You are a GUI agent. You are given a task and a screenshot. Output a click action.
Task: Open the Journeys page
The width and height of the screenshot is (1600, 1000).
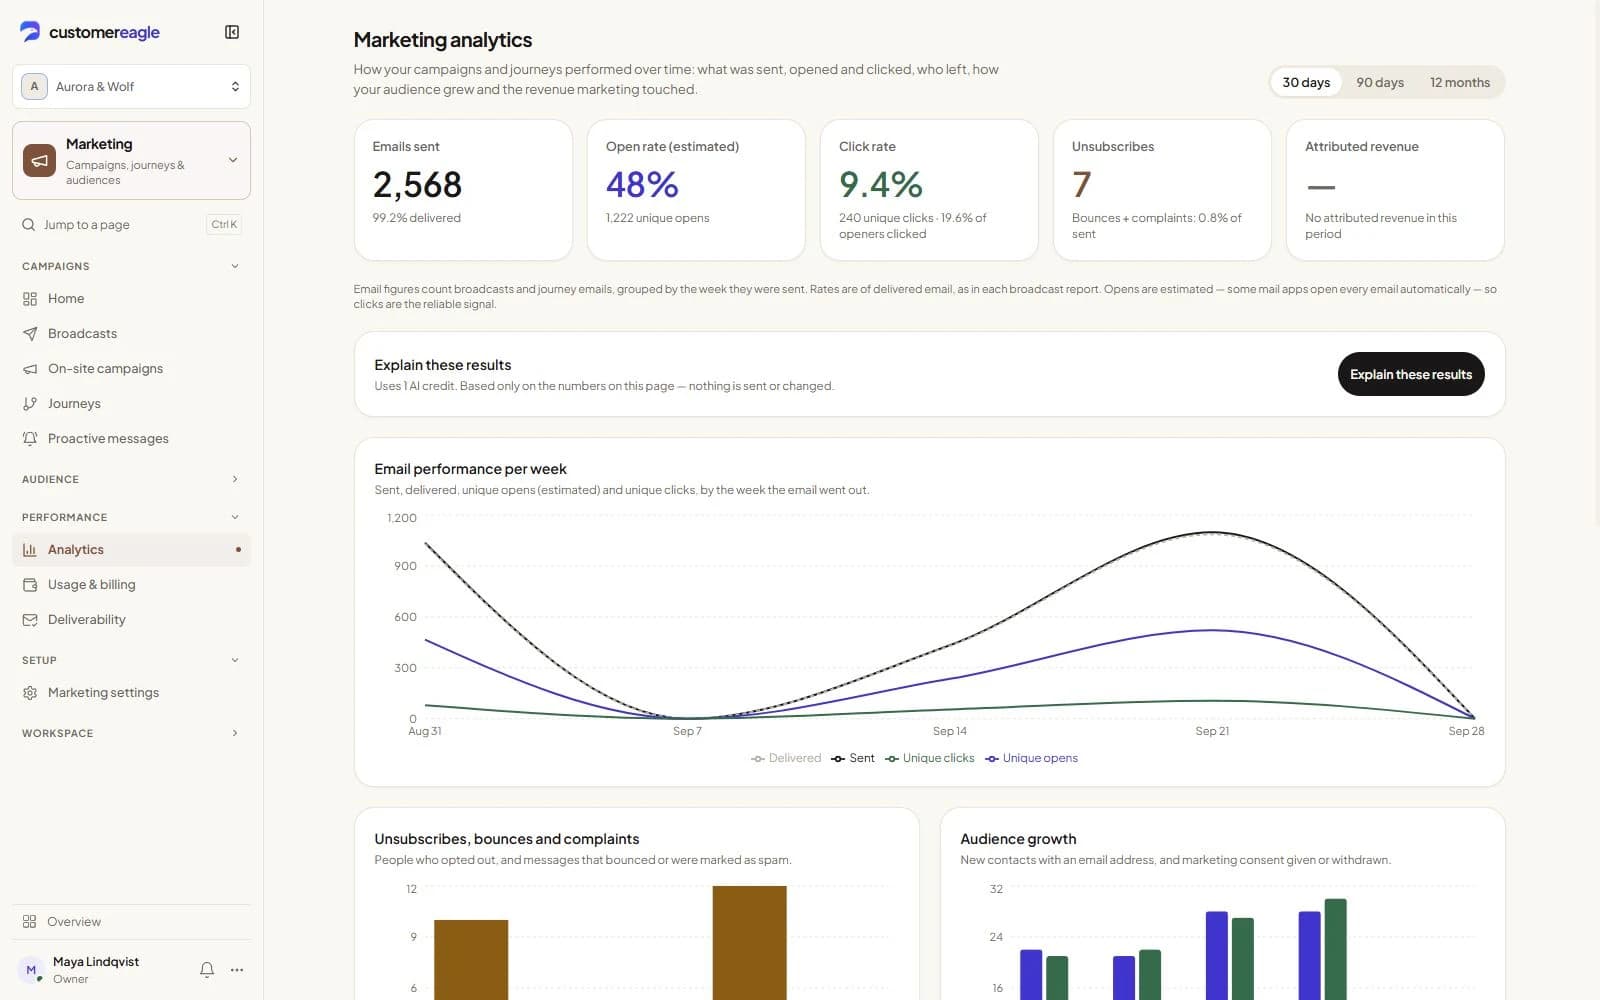[x=131, y=404]
